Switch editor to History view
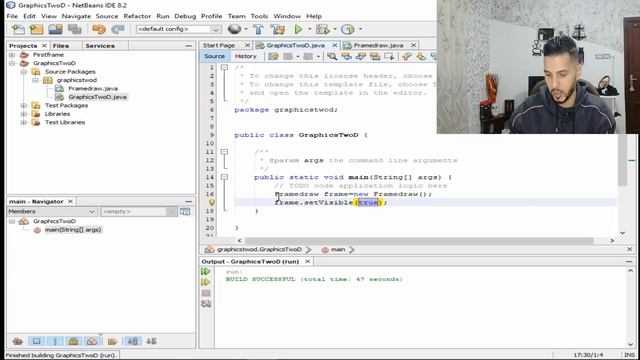Screen dimensions: 640x360 [x=245, y=56]
